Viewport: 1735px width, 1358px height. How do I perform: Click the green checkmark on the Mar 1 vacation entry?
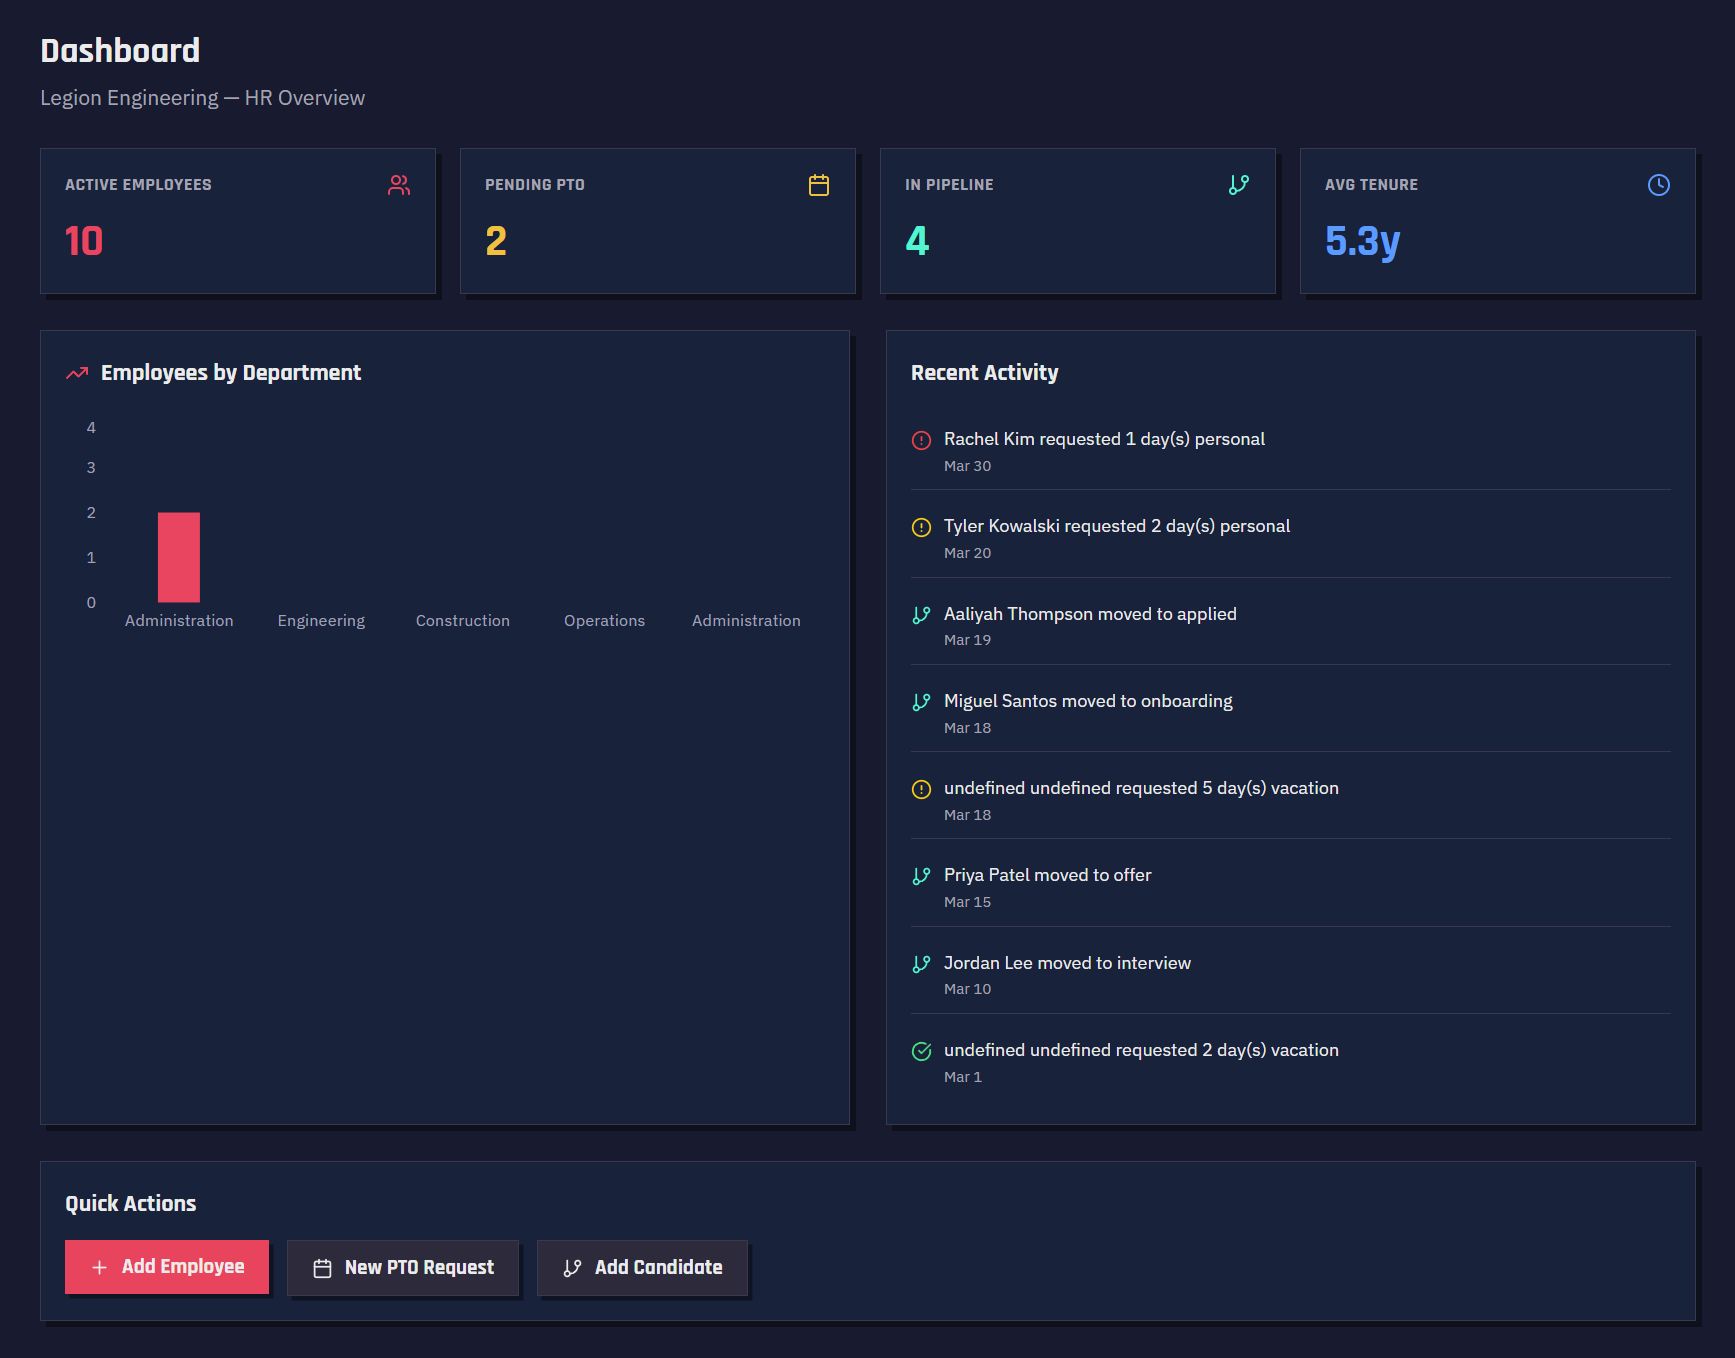click(921, 1050)
